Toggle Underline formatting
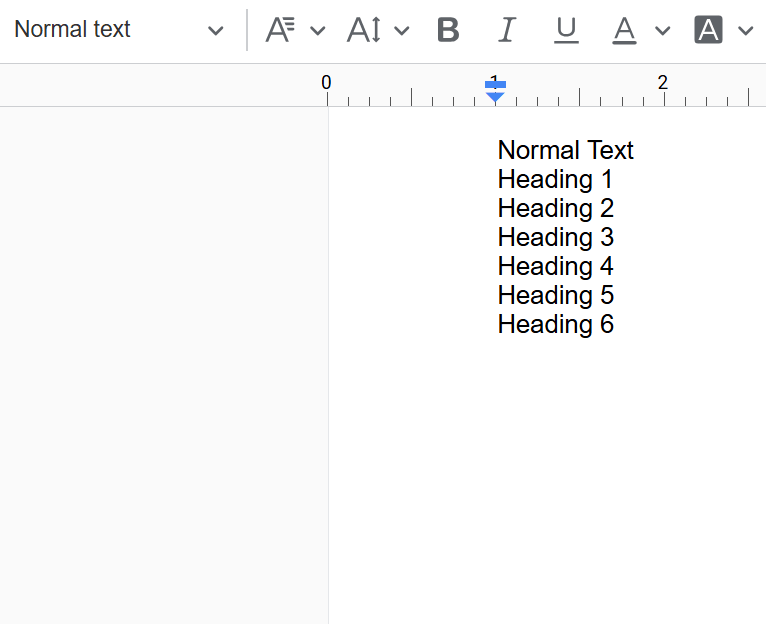The height and width of the screenshot is (624, 766). point(566,30)
